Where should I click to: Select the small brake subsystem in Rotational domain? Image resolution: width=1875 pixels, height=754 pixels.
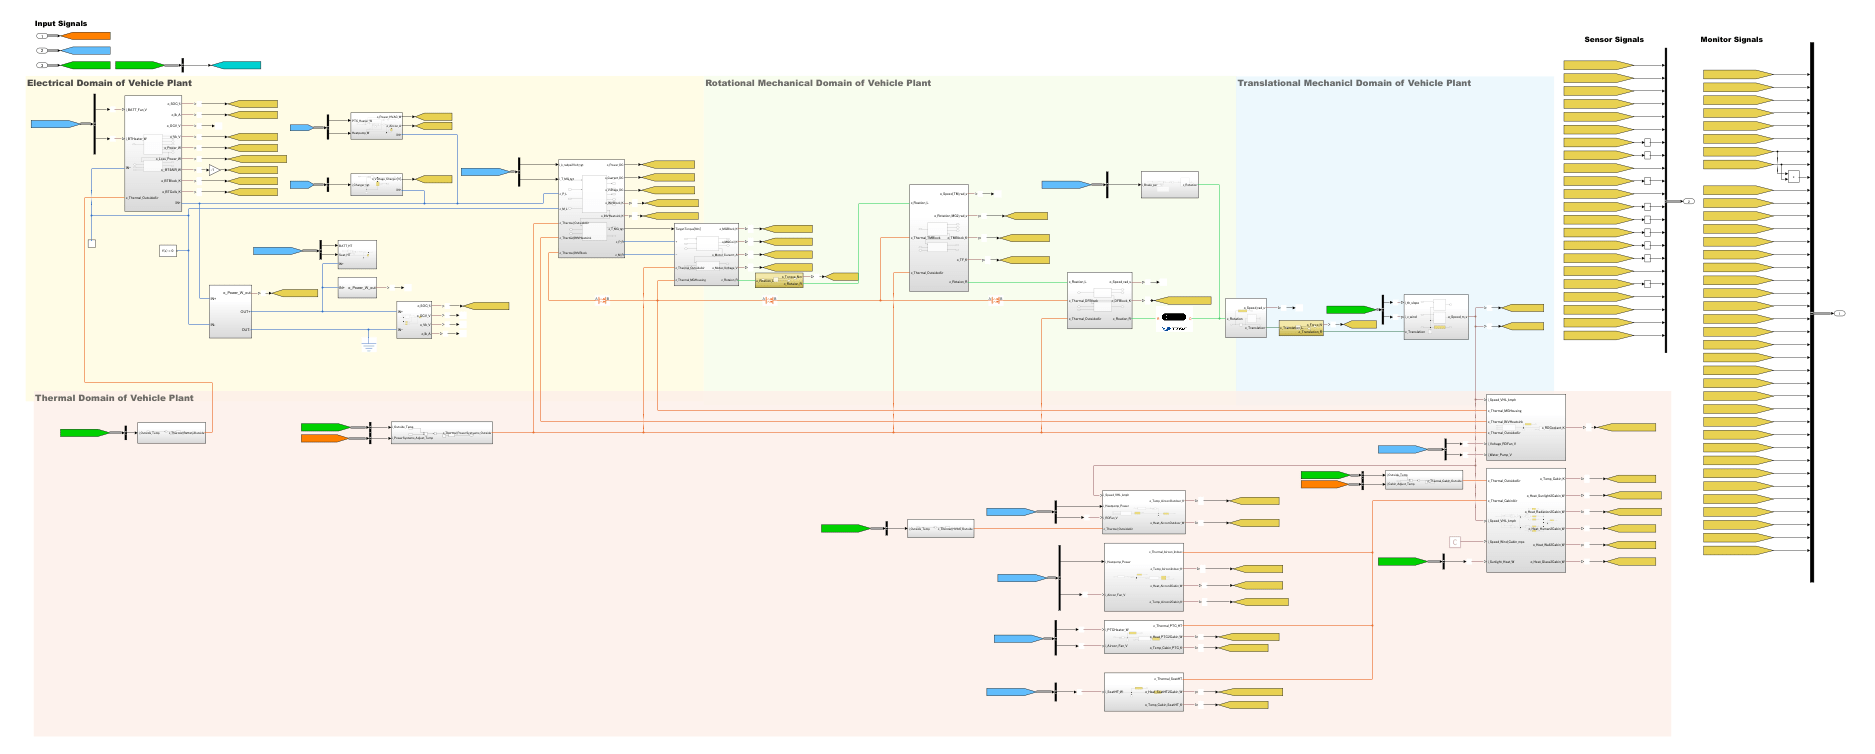1169,185
